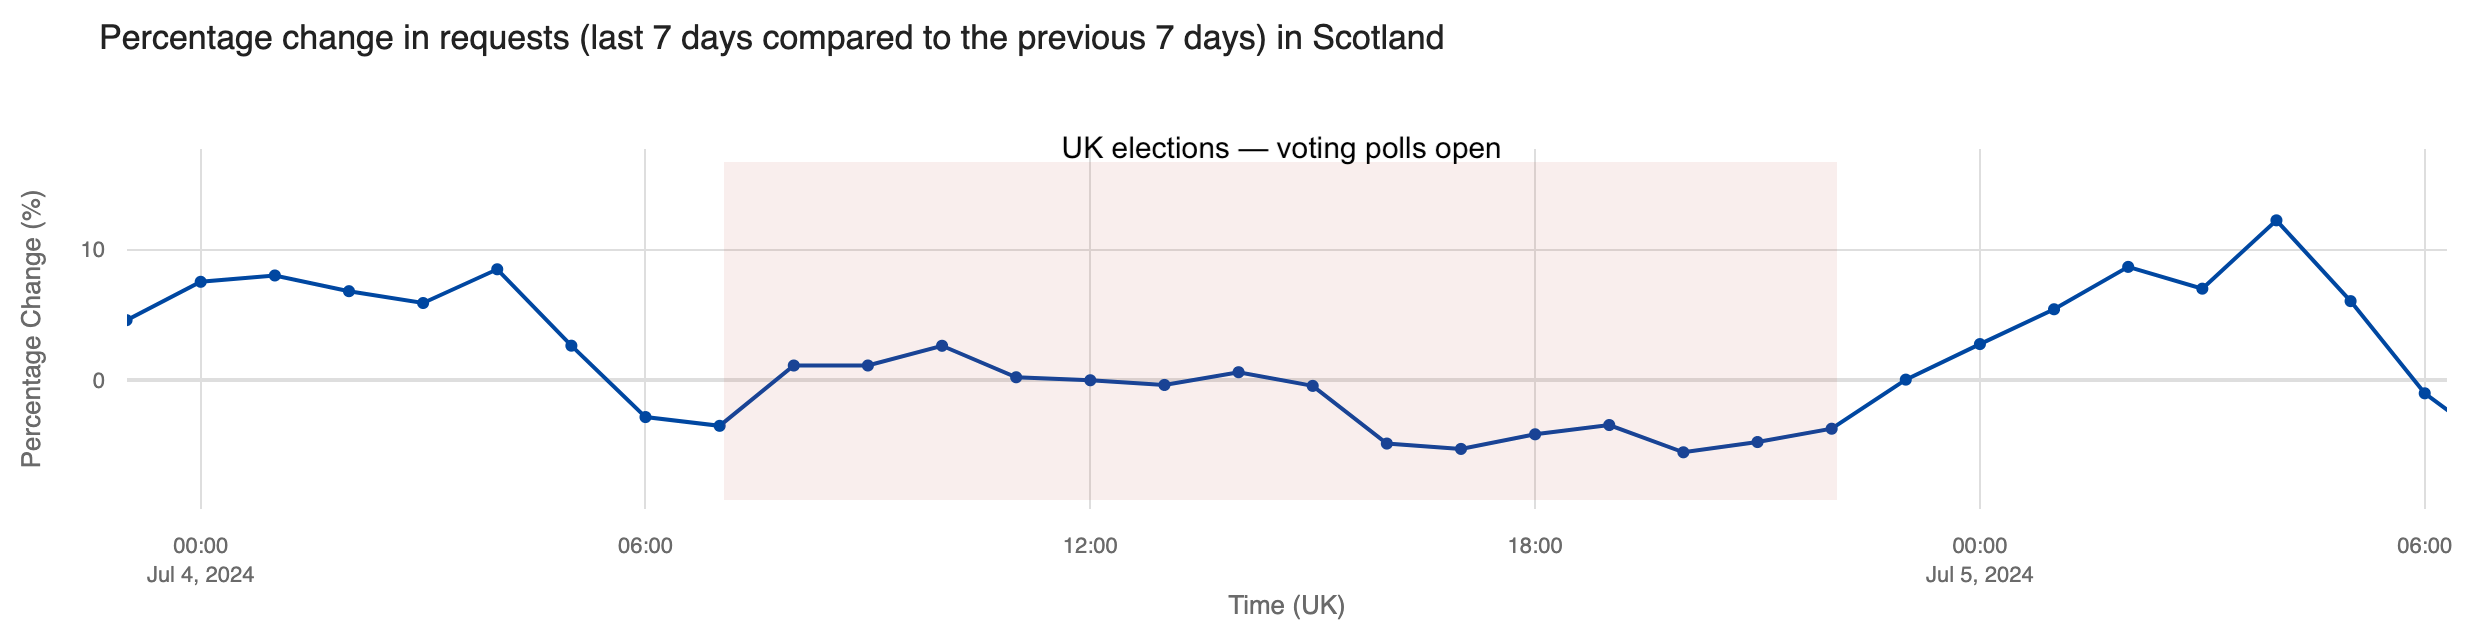Select the lowest data point at 20:00

click(1683, 452)
